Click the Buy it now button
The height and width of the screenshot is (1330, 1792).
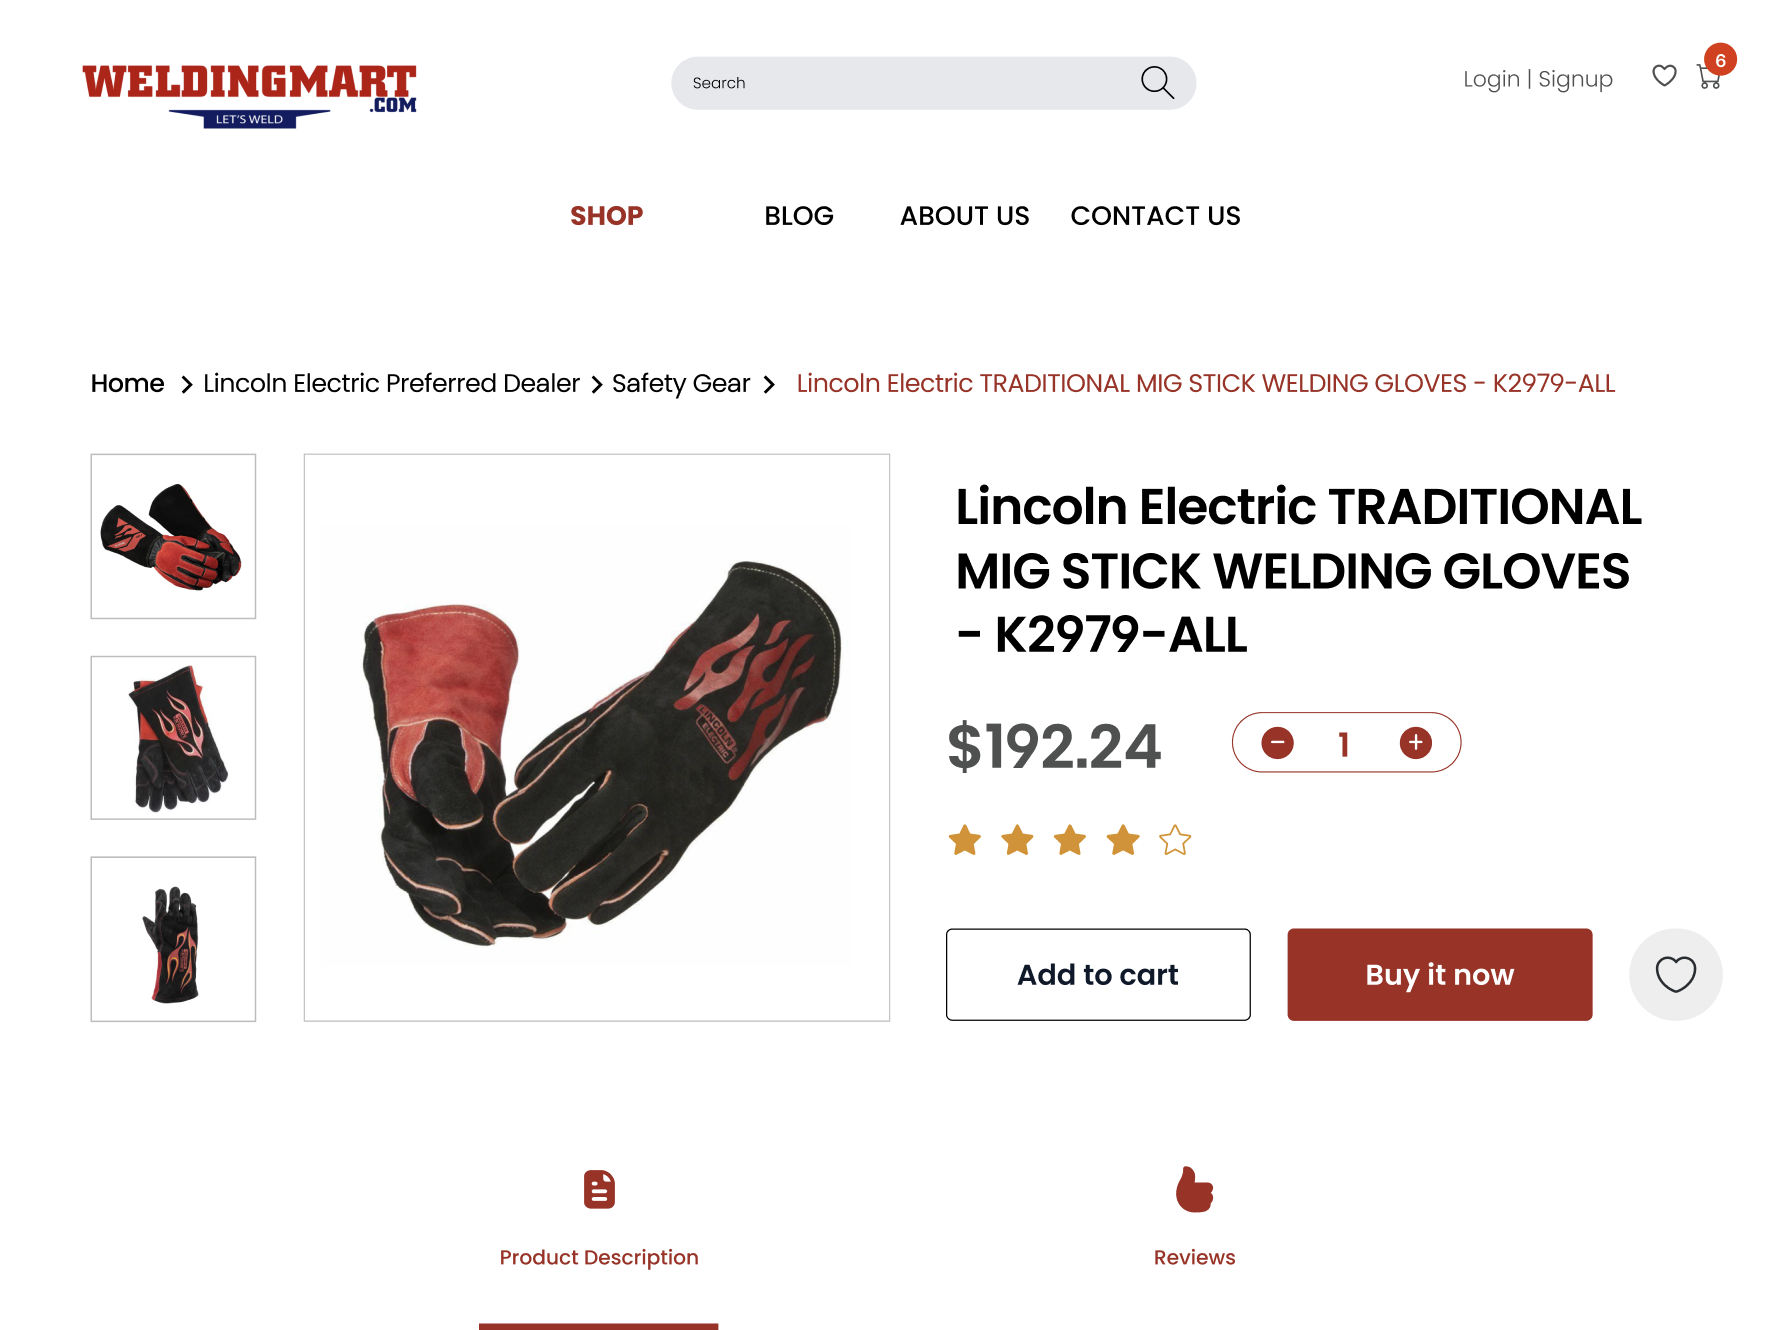1439,974
